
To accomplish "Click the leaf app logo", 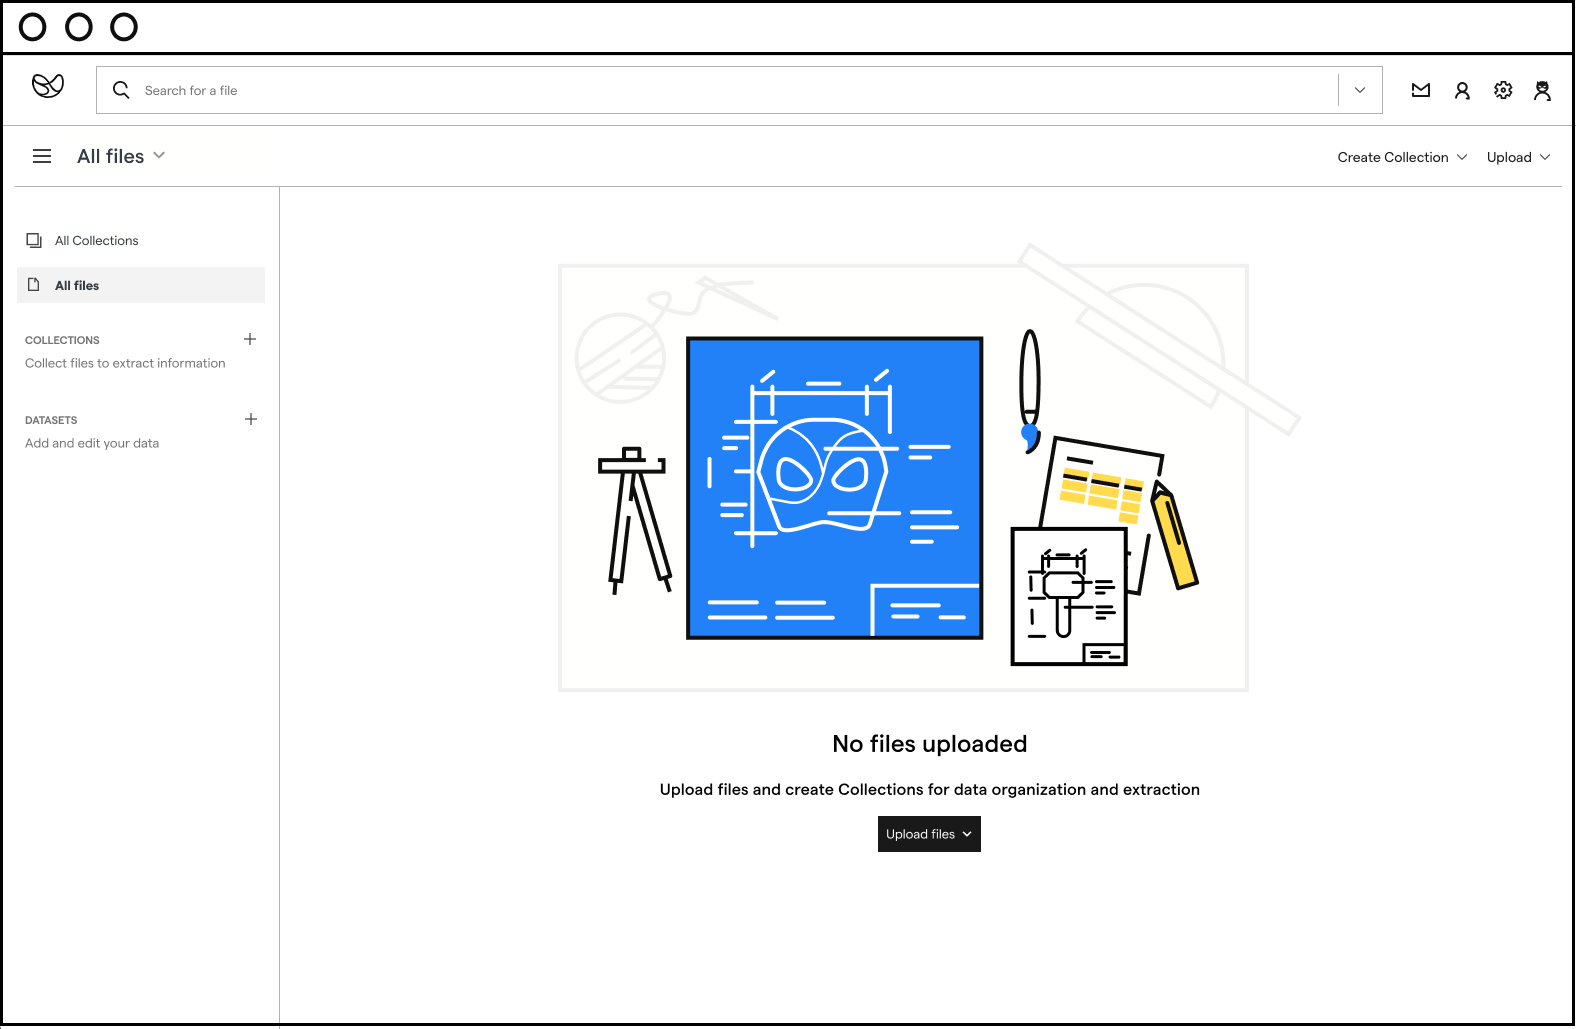I will 48,86.
